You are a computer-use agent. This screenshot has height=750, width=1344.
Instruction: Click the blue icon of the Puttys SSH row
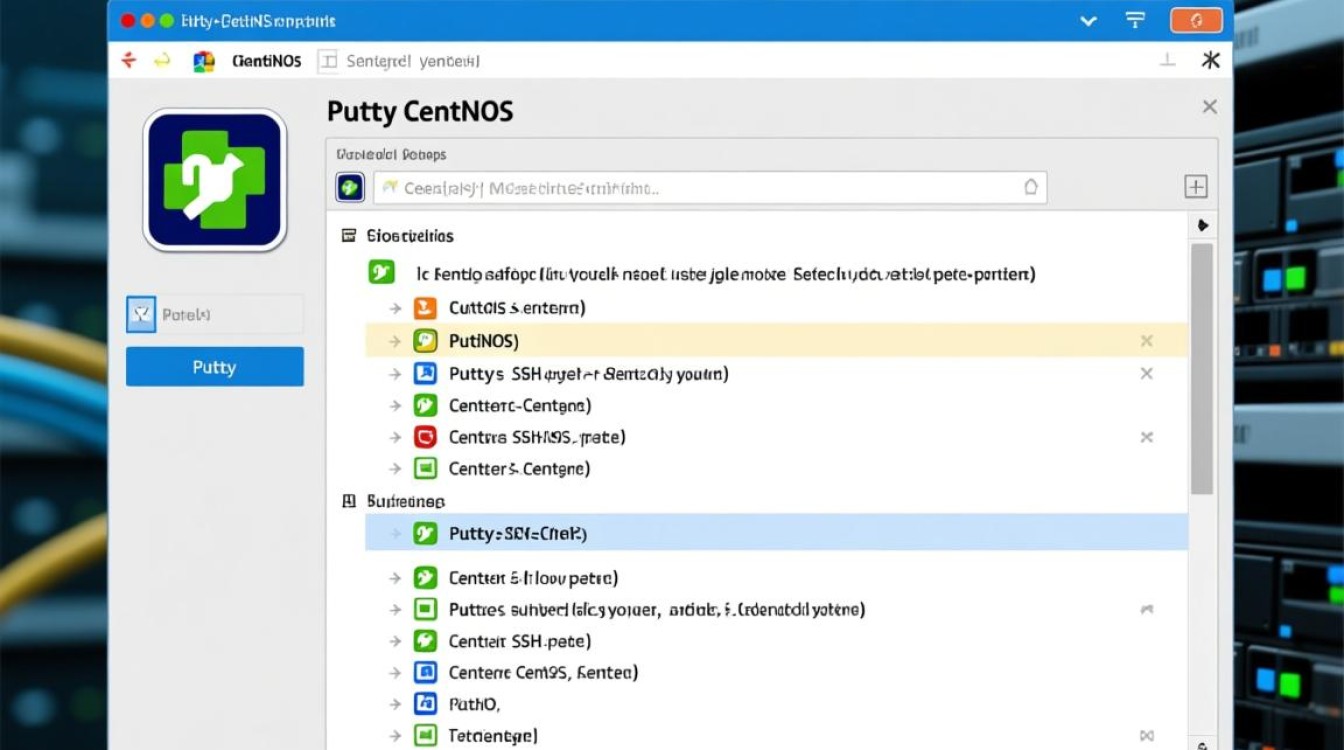point(425,374)
